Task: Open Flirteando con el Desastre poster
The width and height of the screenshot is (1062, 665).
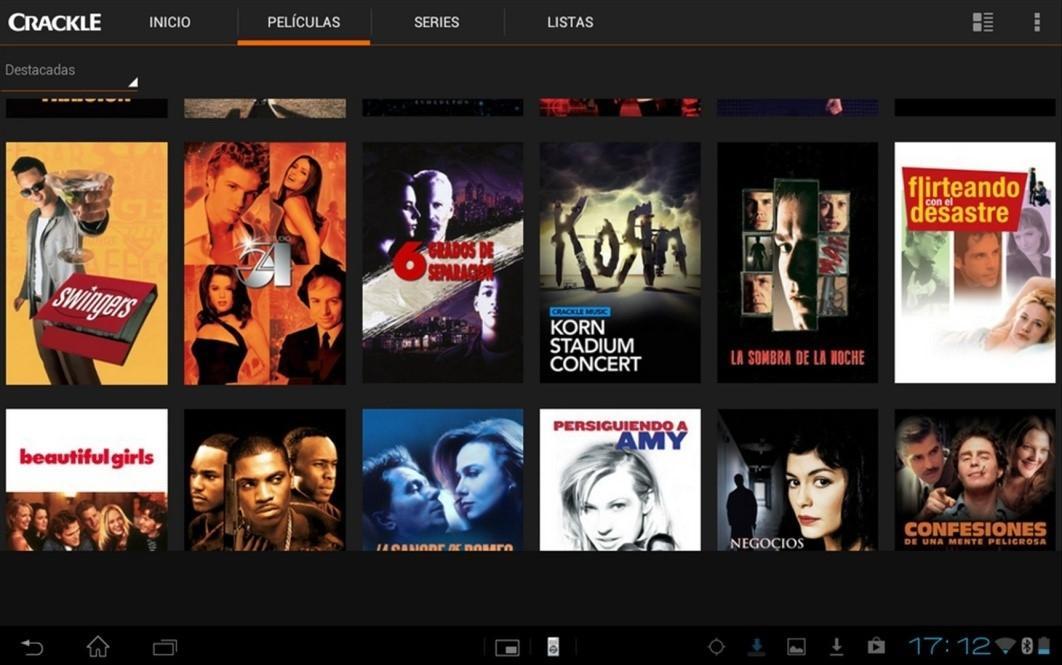Action: coord(975,263)
